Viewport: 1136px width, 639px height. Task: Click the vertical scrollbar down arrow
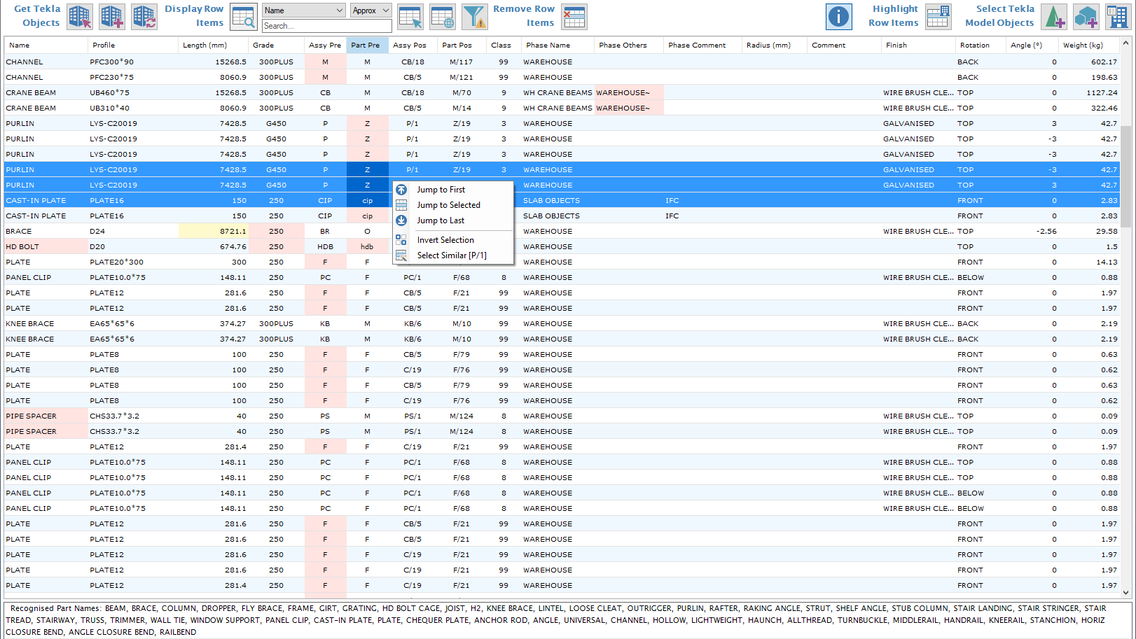(x=1126, y=593)
